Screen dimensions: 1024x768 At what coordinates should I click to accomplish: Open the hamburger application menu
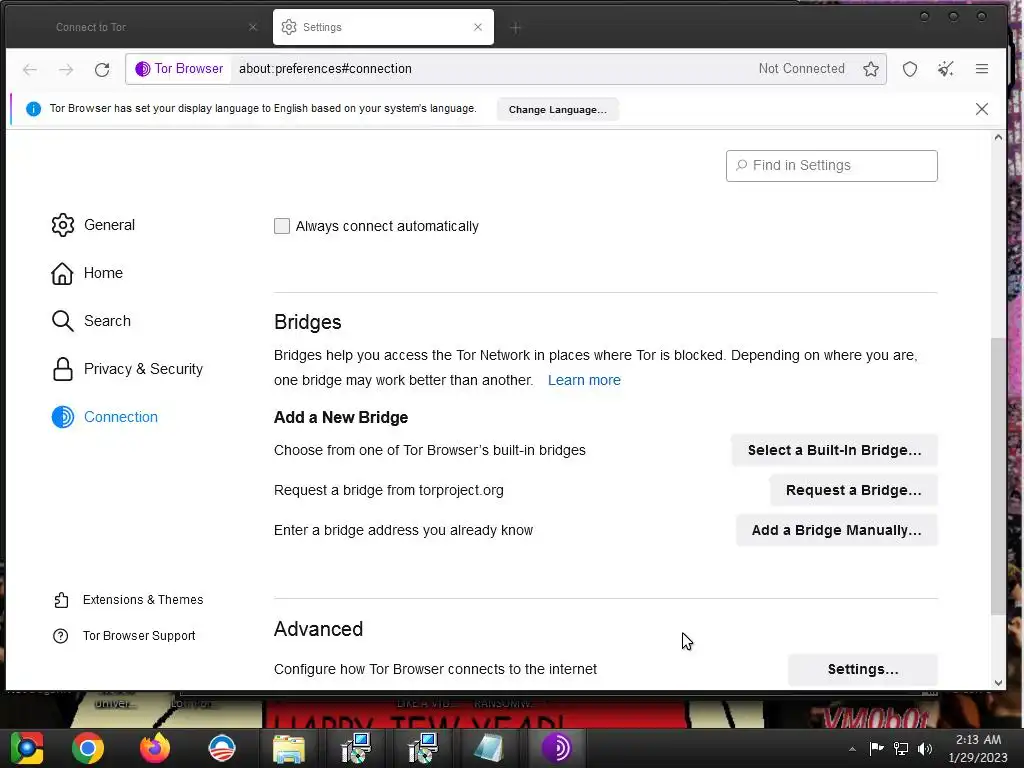982,69
